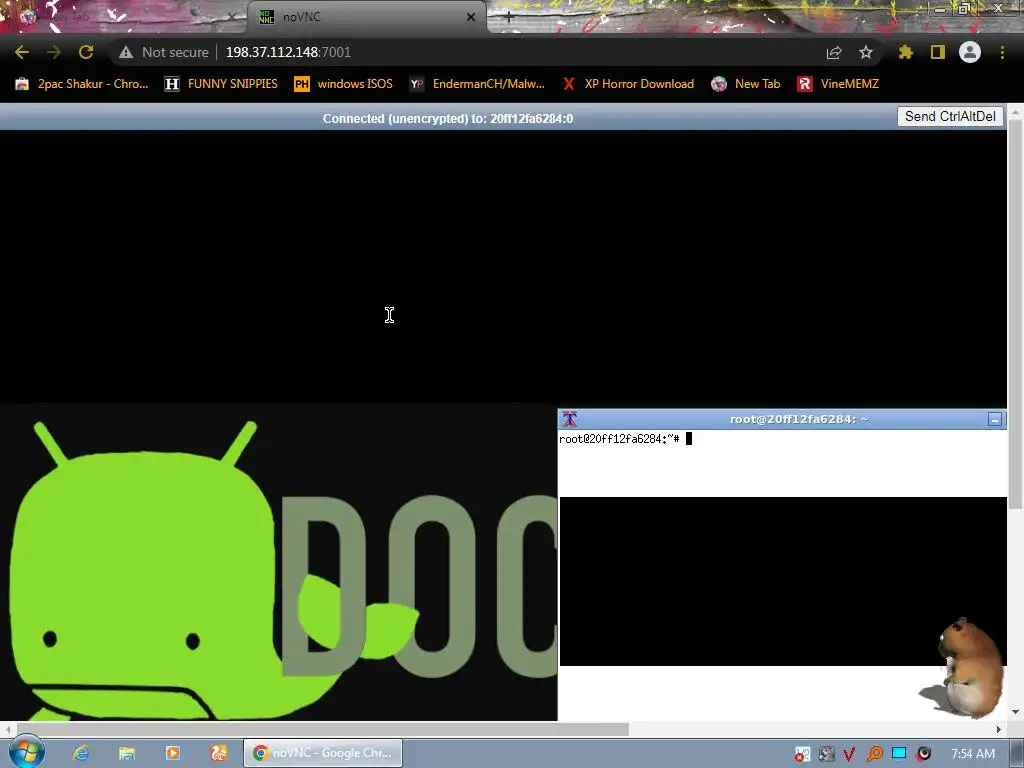Viewport: 1024px width, 768px height.
Task: Click the Send CtrlAltDel button
Action: pos(950,116)
